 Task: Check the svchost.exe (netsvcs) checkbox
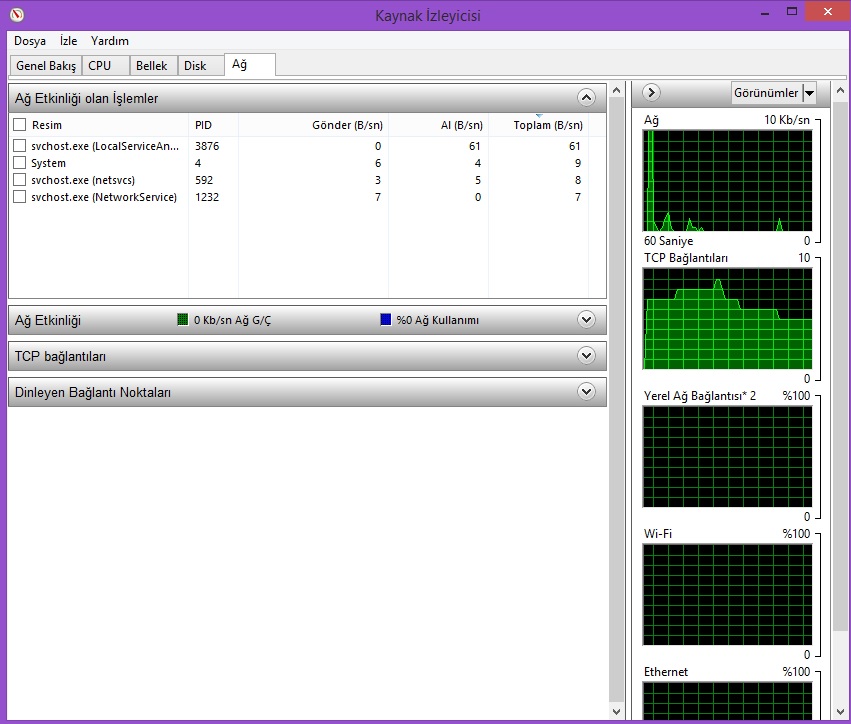tap(20, 180)
